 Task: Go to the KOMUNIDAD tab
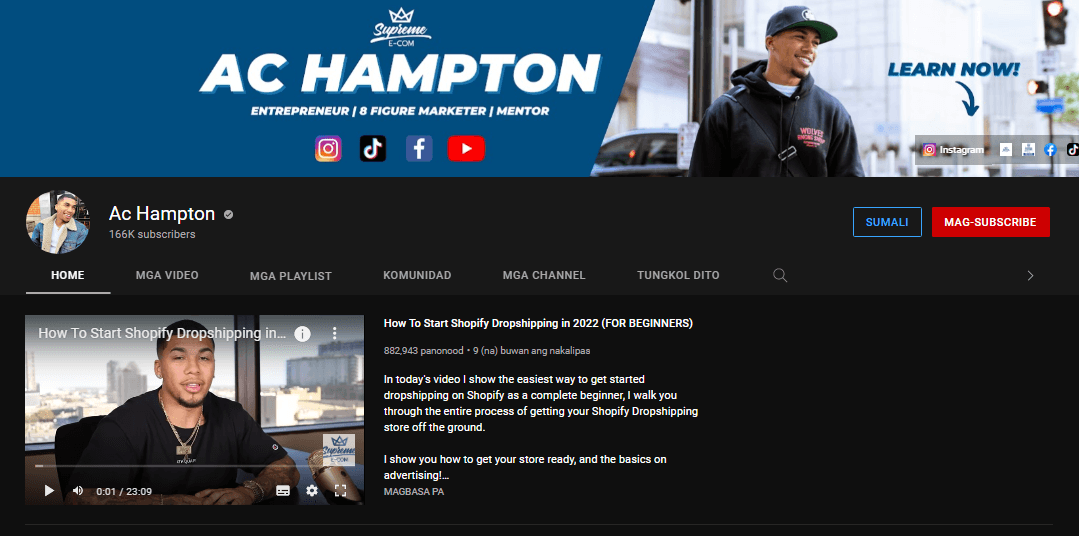(417, 275)
